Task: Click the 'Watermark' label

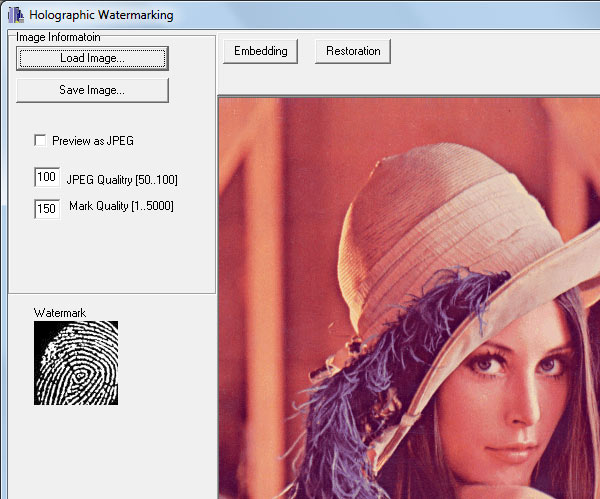Action: pyautogui.click(x=60, y=313)
